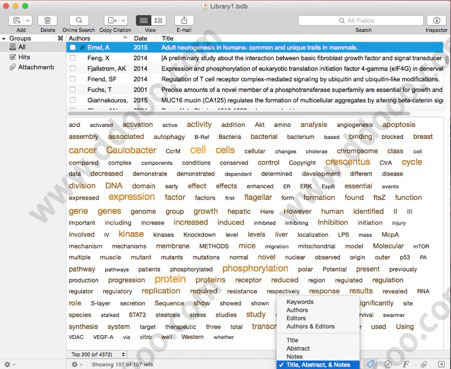
Task: Choose Keywords in the popup menu
Action: click(x=300, y=302)
